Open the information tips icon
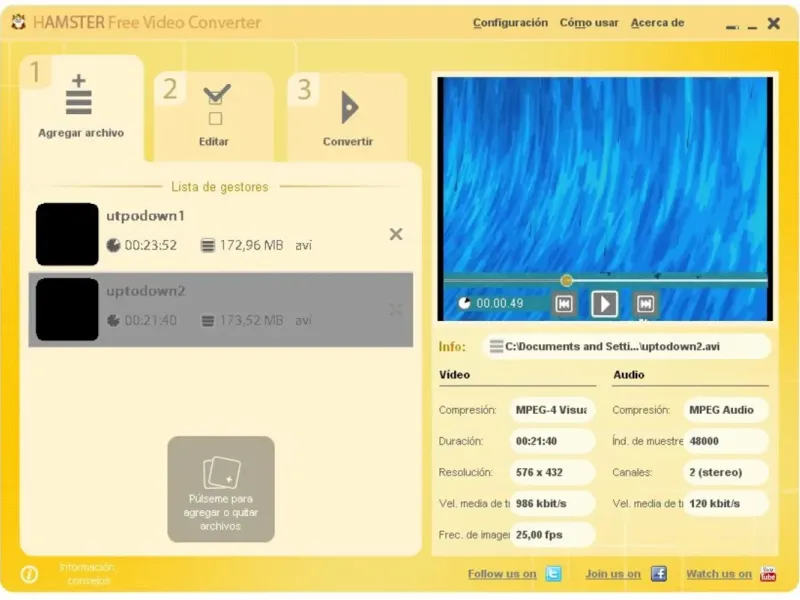800x600 pixels. (29, 574)
